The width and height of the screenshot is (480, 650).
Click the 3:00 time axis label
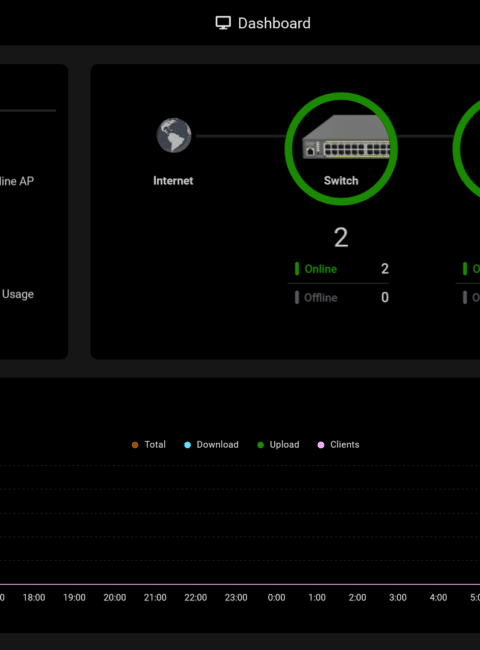point(398,597)
